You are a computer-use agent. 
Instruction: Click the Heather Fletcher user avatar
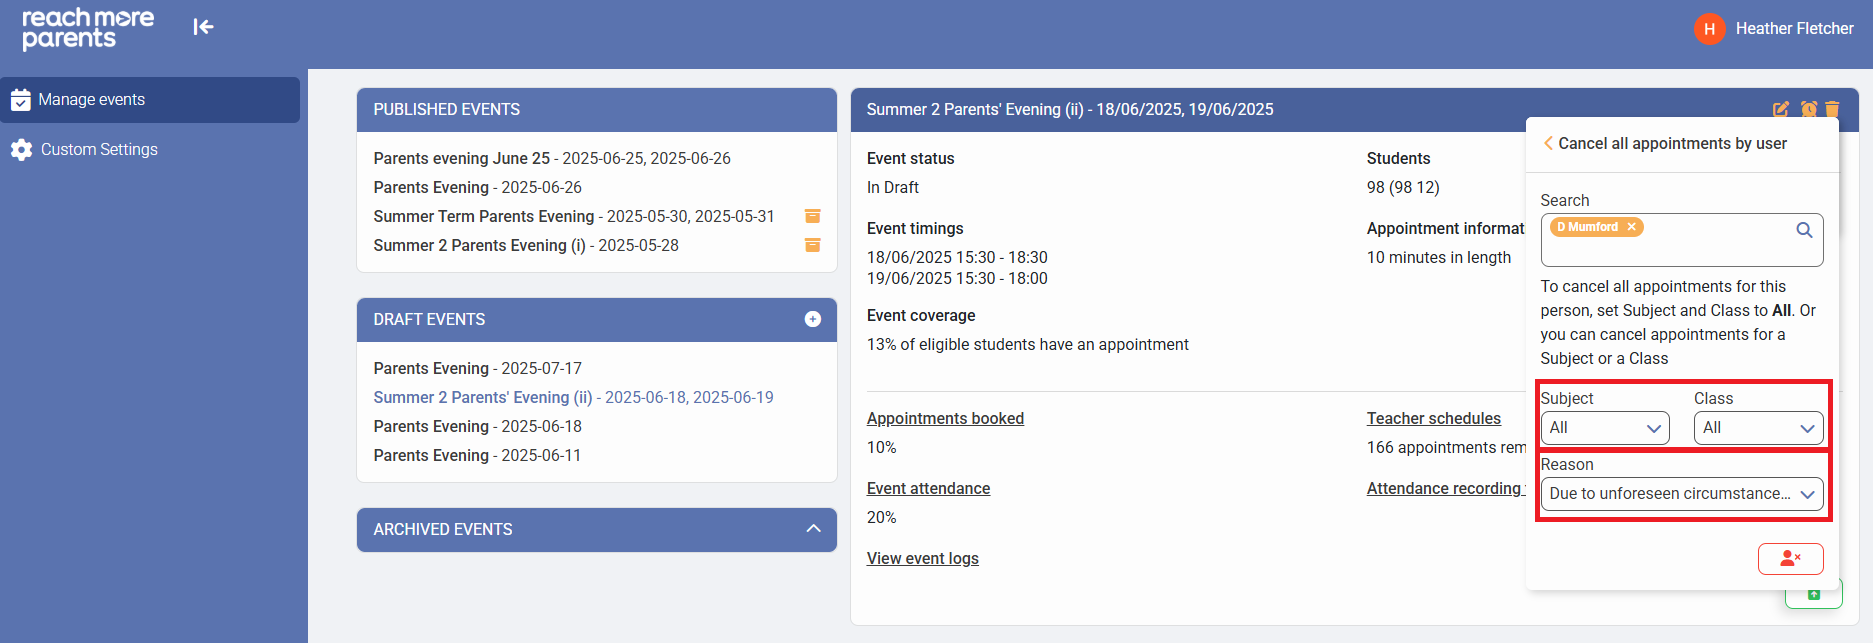1709,29
